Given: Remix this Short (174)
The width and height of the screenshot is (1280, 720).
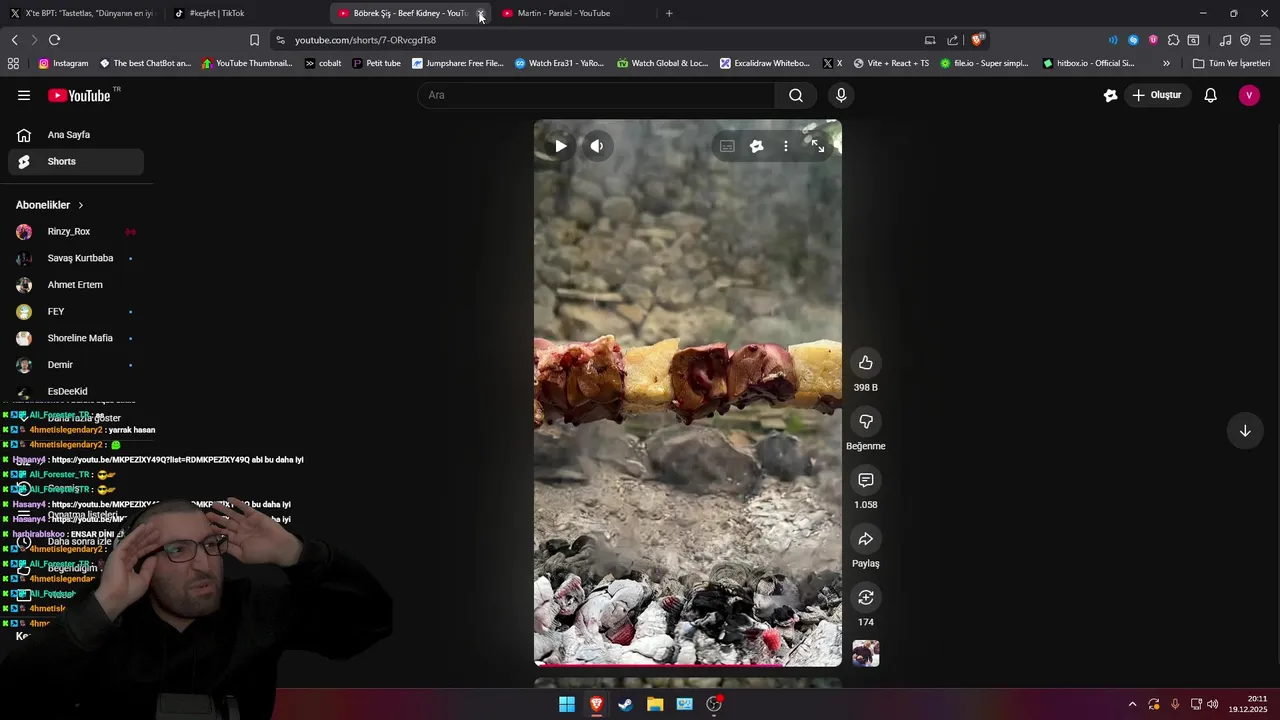Looking at the screenshot, I should pos(866,598).
